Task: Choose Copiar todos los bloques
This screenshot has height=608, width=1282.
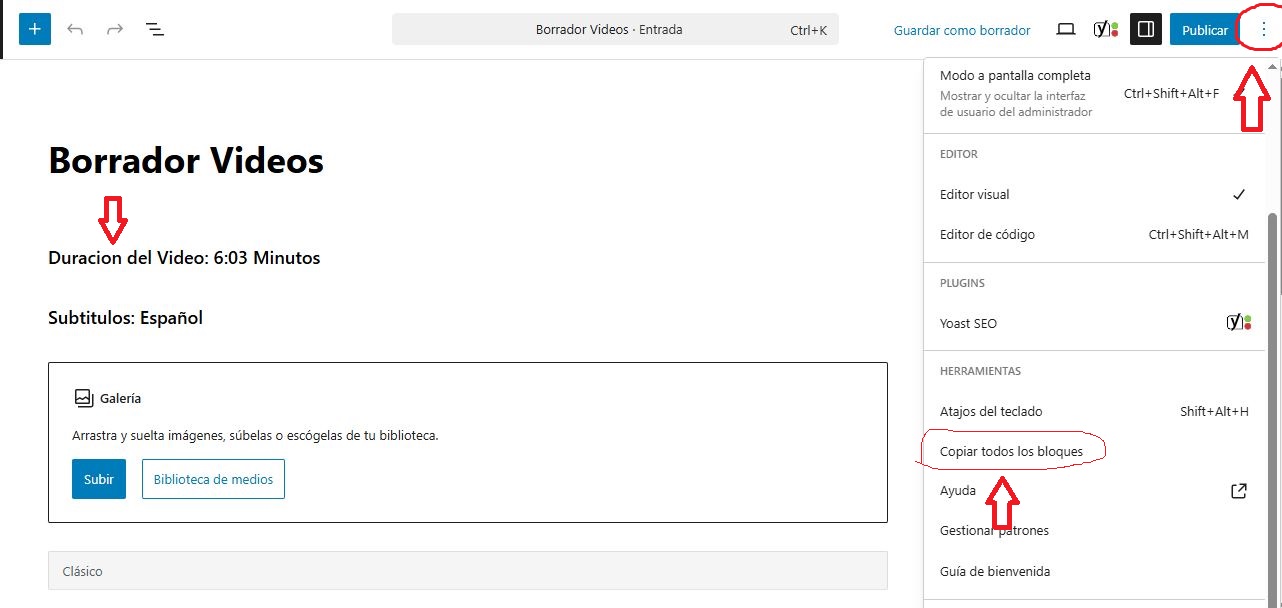Action: (x=1011, y=452)
